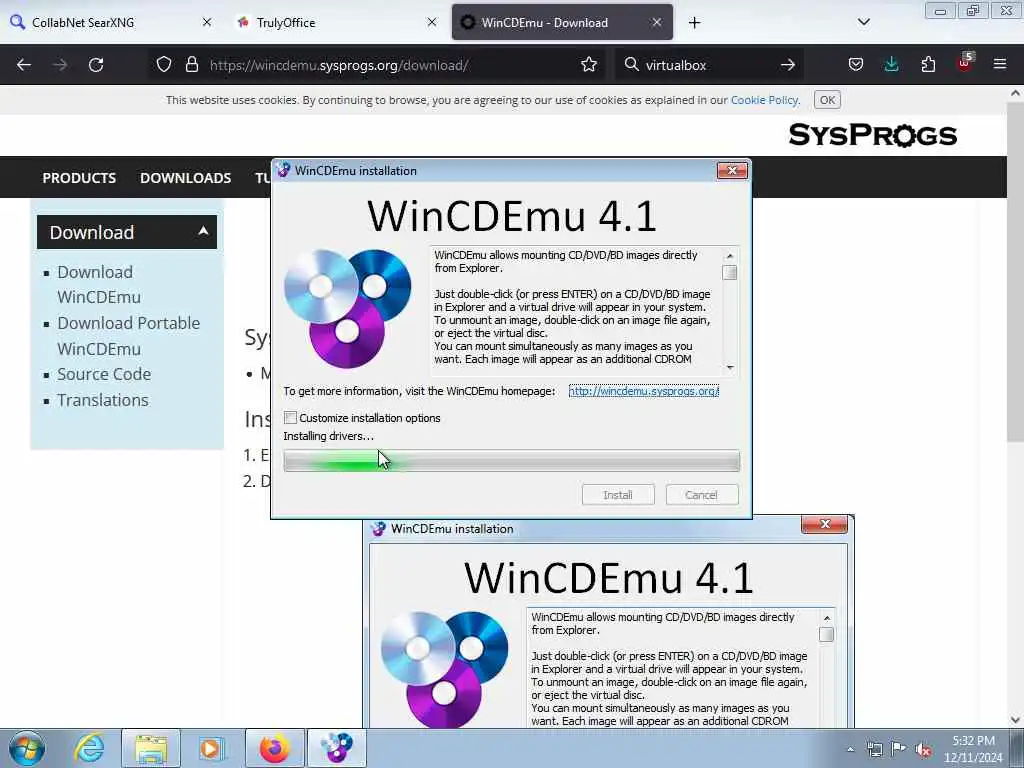1024x768 pixels.
Task: Switch to Firefox in the taskbar
Action: (x=274, y=748)
